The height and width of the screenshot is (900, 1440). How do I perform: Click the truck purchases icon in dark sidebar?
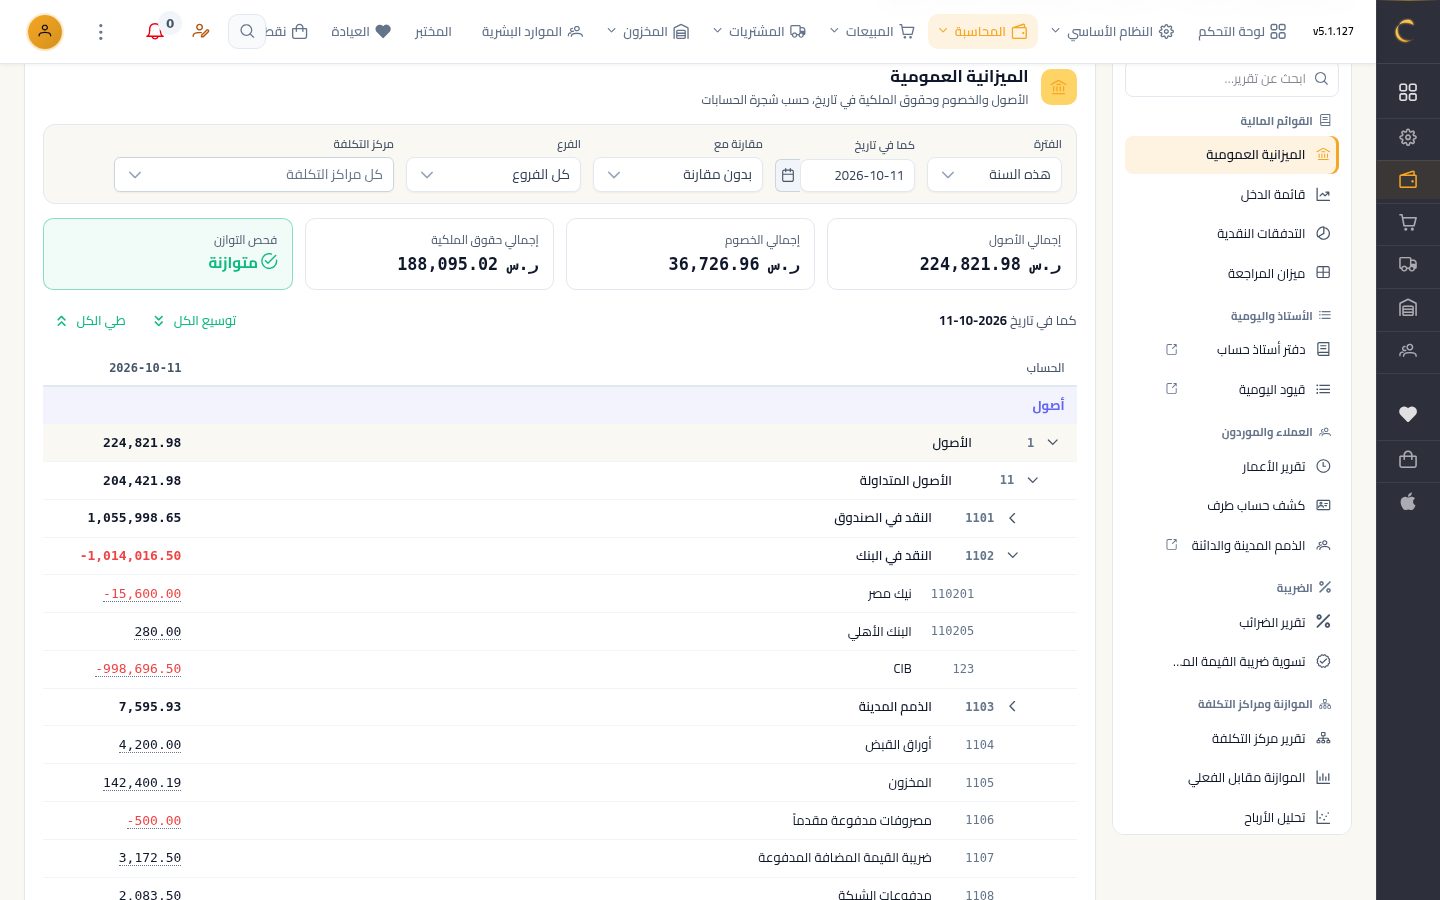1408,265
